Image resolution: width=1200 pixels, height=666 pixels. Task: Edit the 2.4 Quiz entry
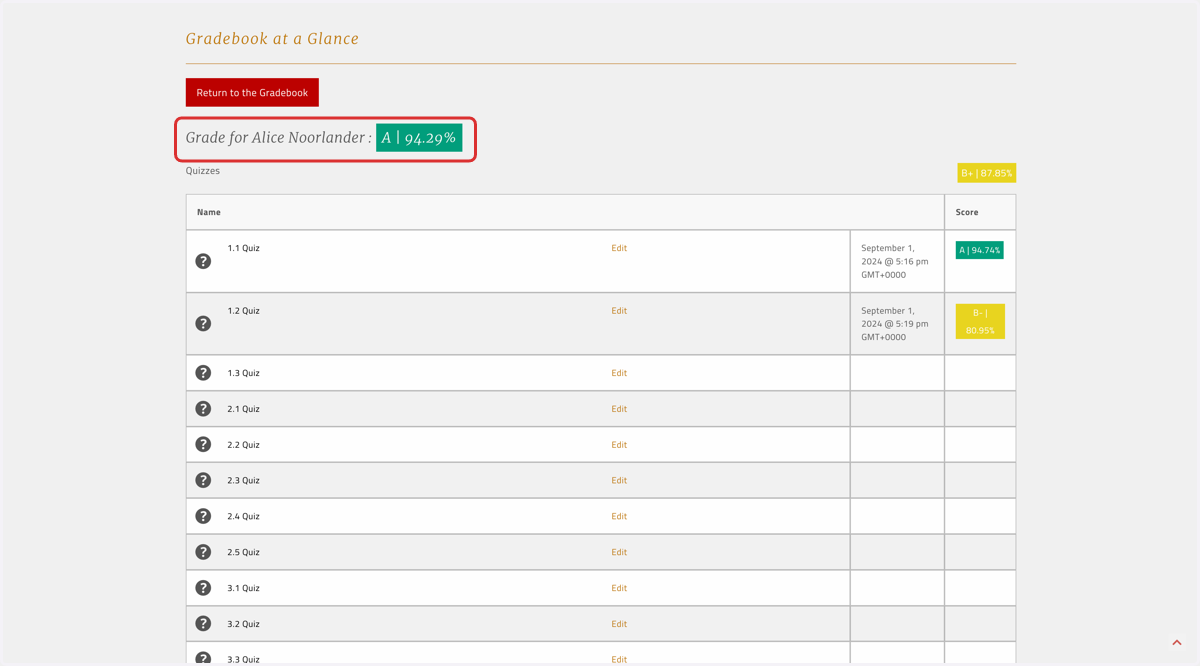point(619,517)
